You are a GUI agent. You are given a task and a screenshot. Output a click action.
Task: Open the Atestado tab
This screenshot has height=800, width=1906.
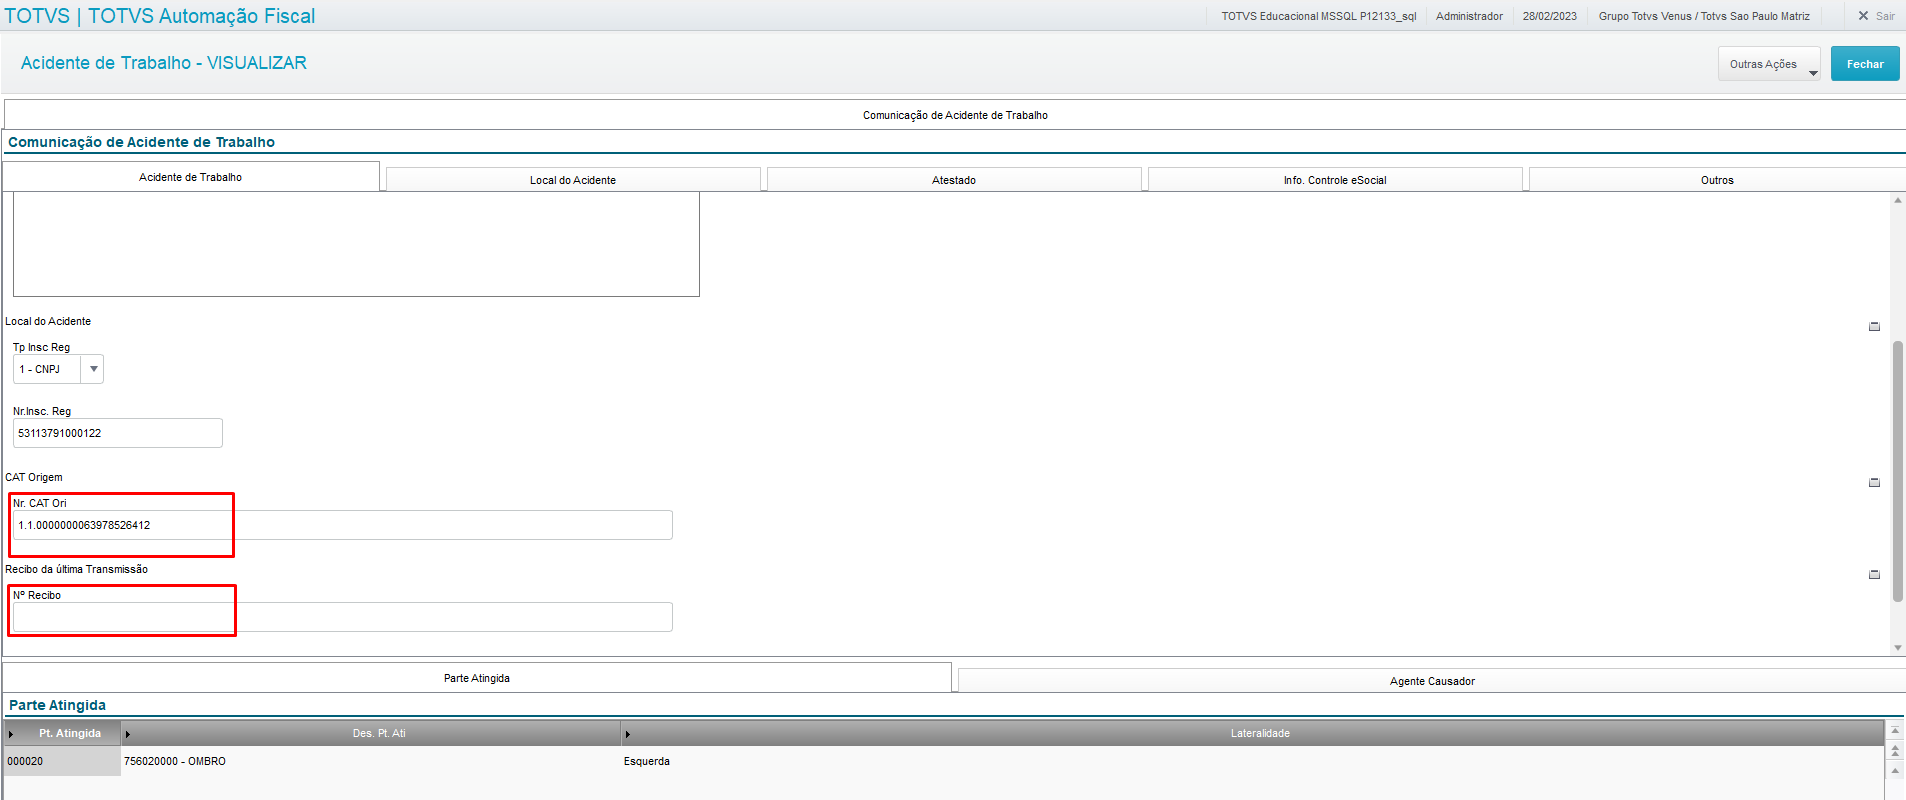pyautogui.click(x=954, y=180)
